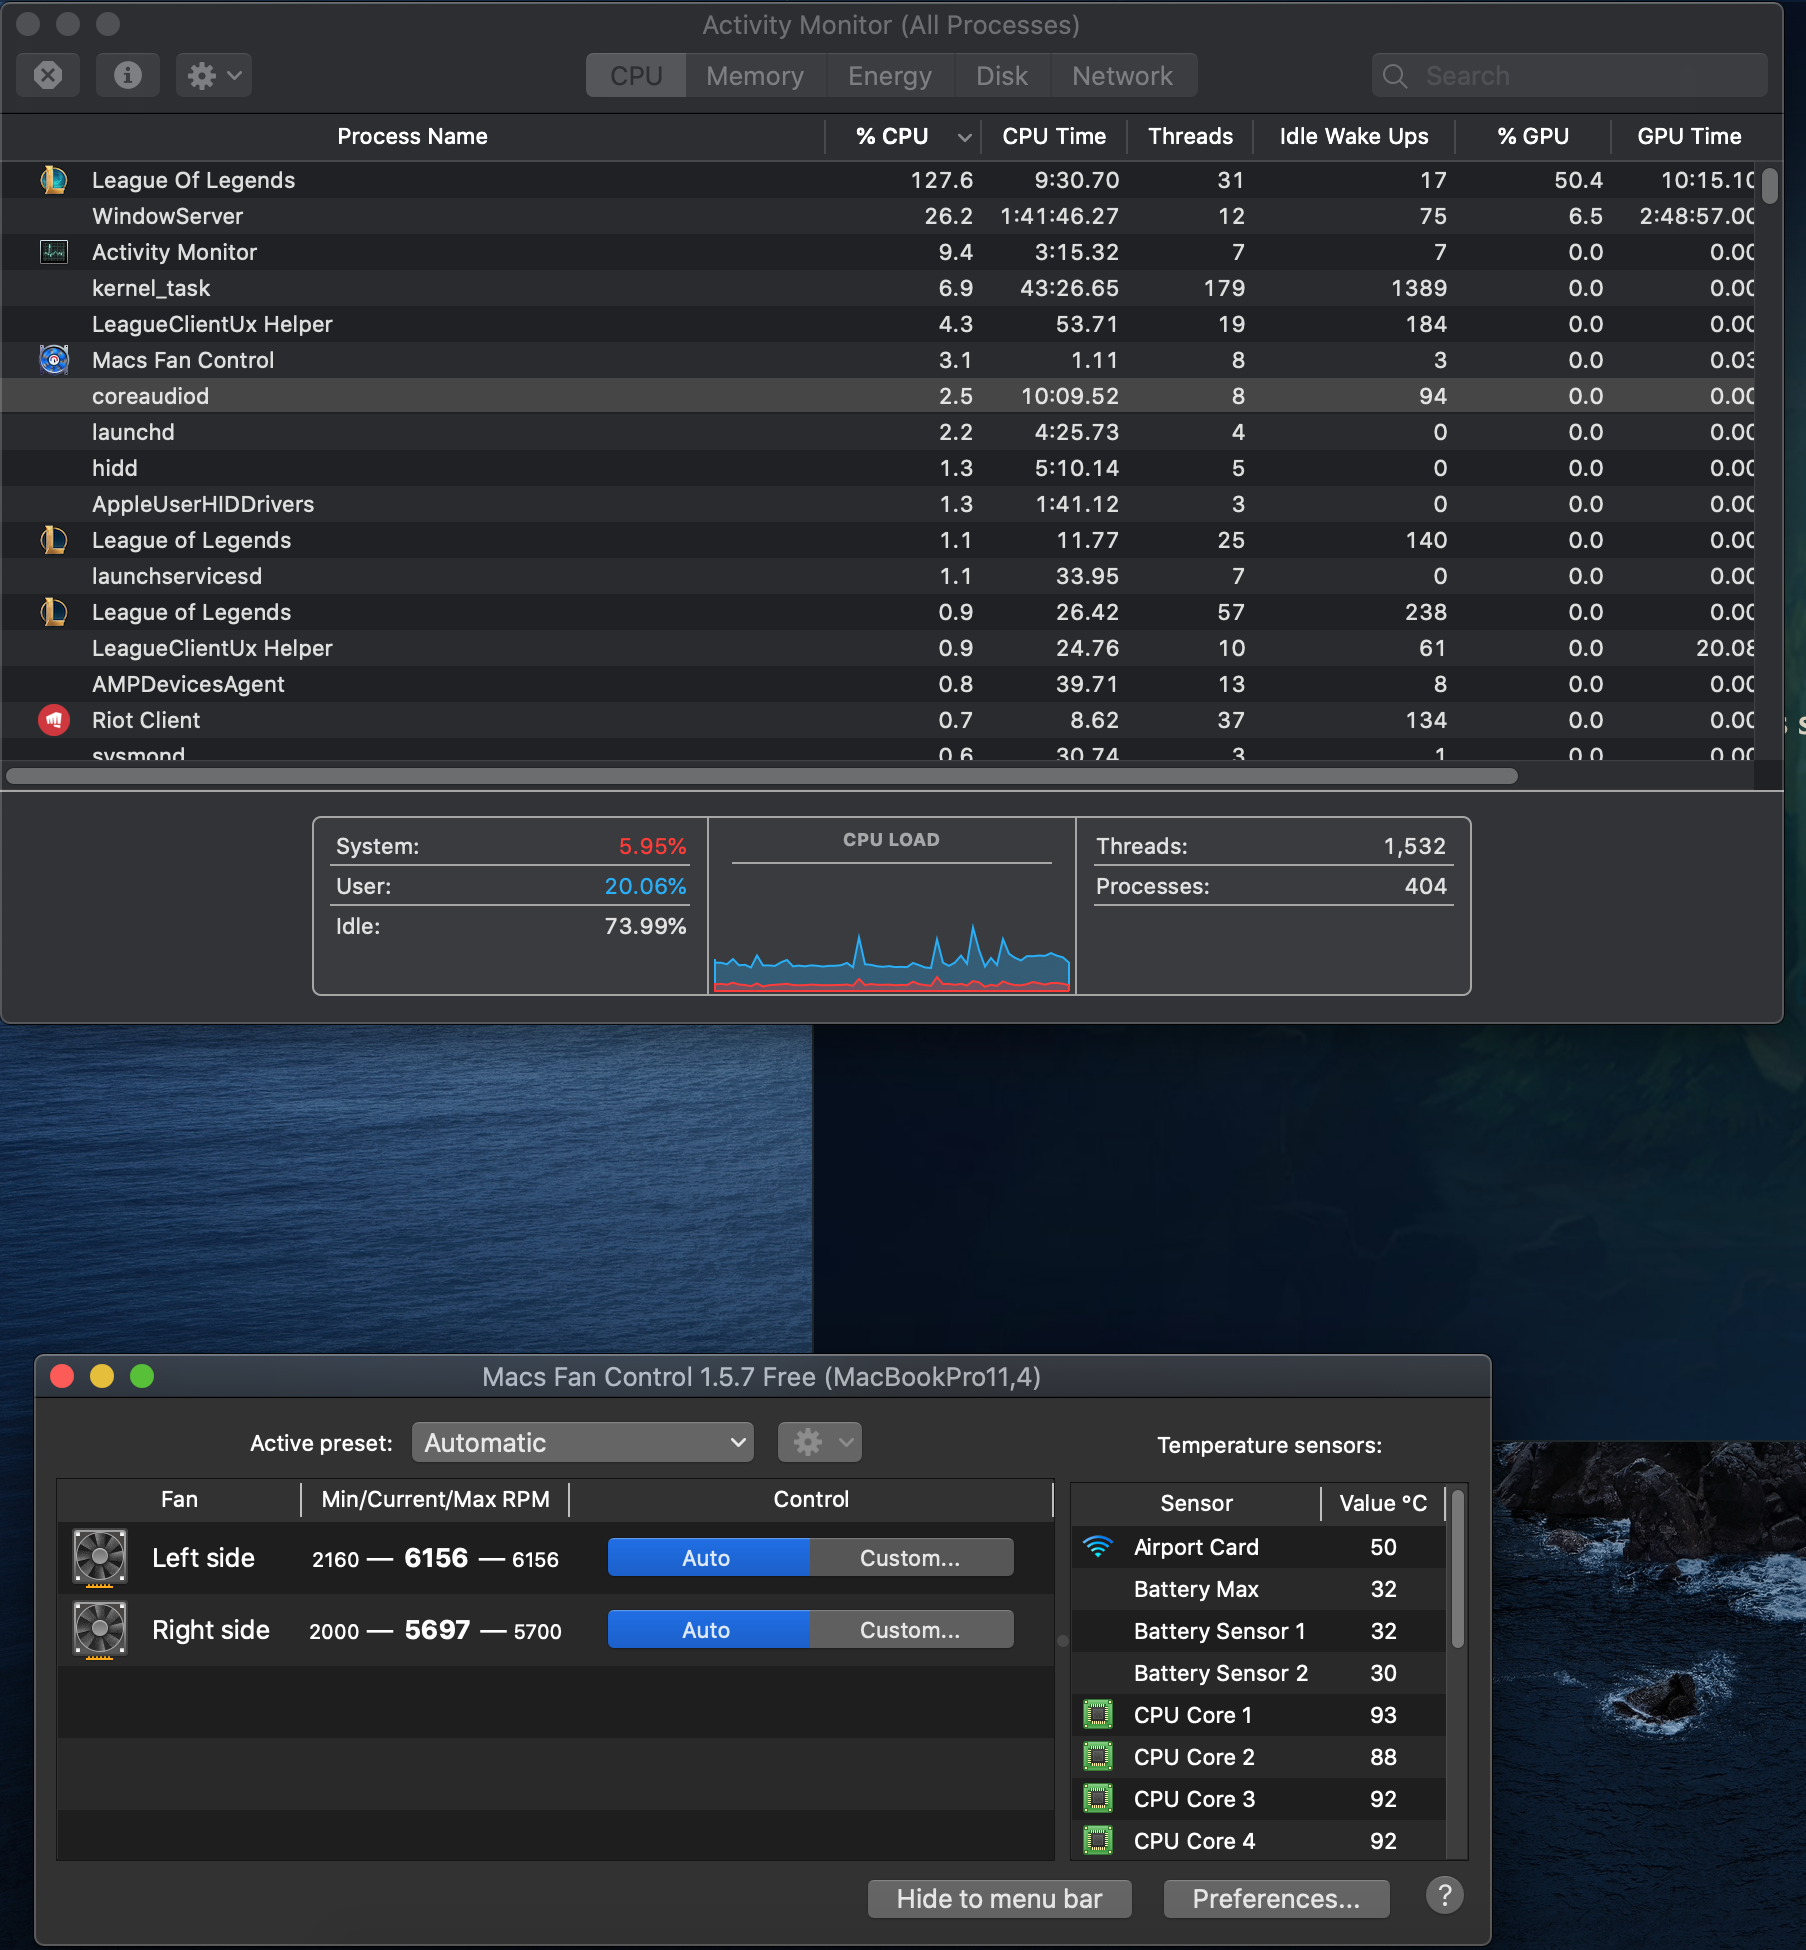Click the Min/Current/Max RPM column header
Viewport: 1806px width, 1950px height.
click(x=435, y=1499)
